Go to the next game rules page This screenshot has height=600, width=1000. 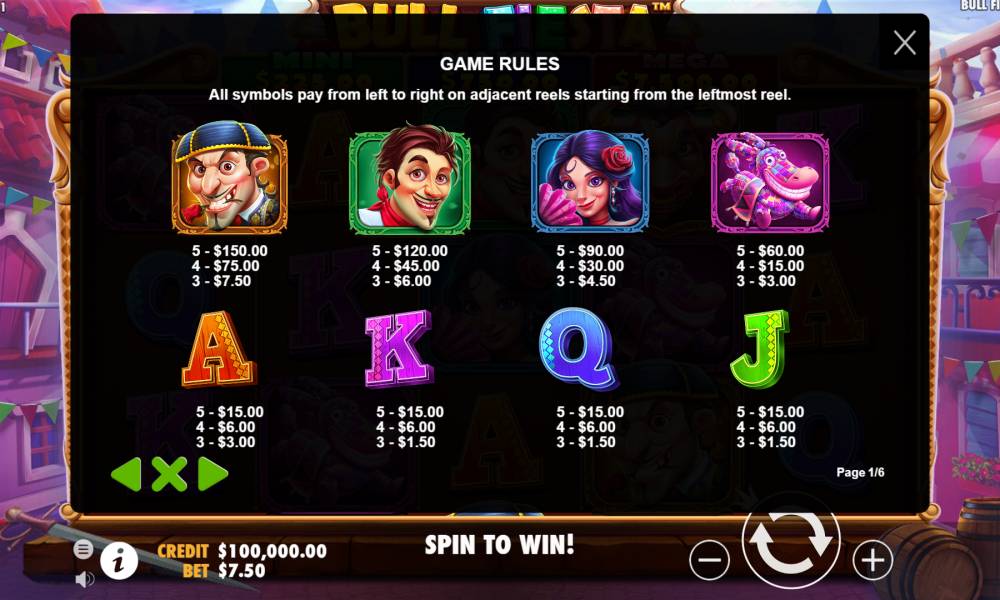212,474
